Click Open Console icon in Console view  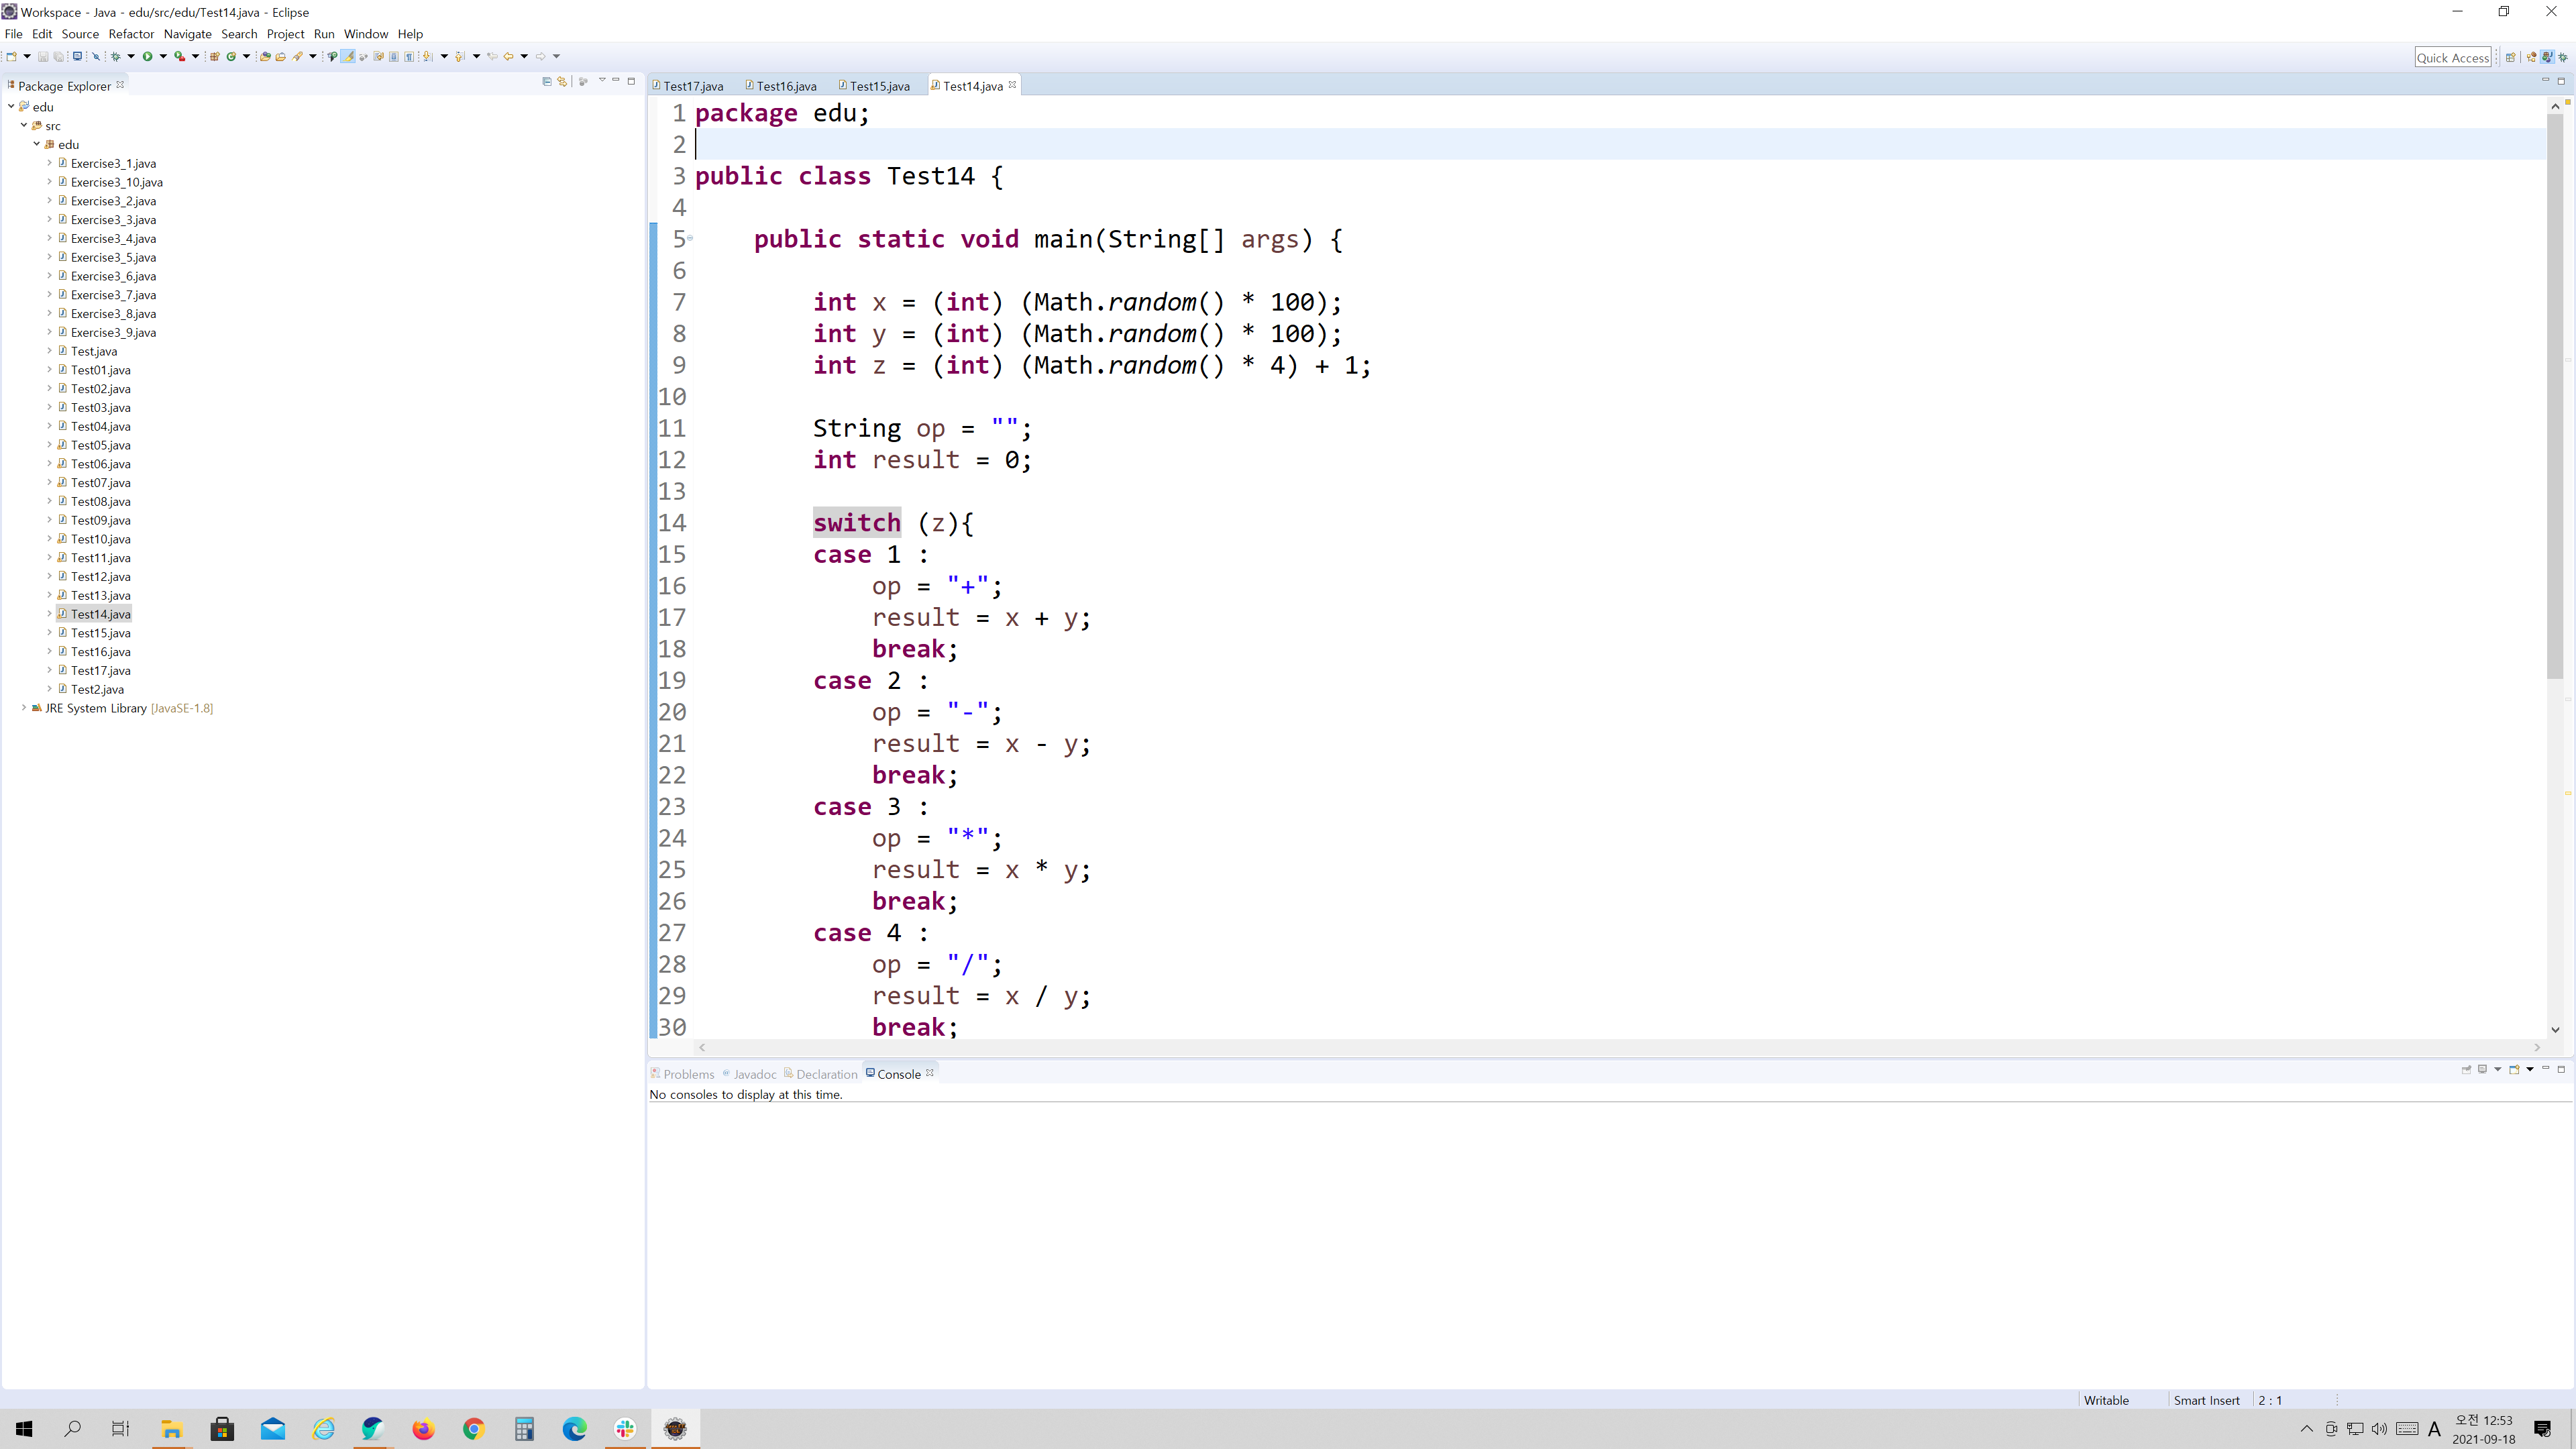pos(2514,1069)
